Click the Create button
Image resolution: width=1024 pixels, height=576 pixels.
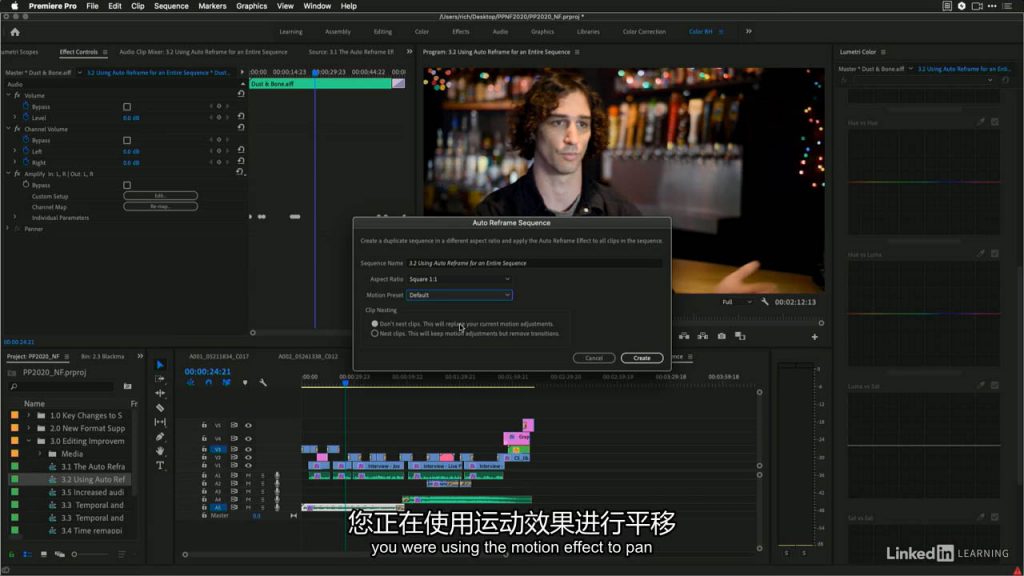(642, 358)
